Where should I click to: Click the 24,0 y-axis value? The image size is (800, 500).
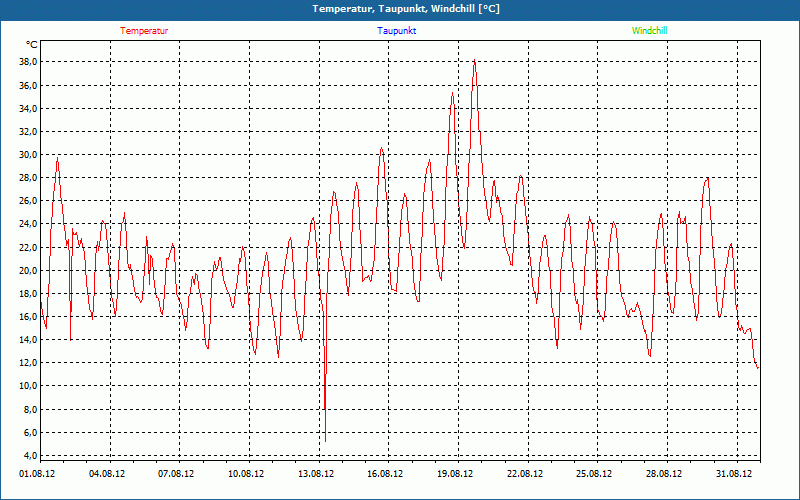[x=28, y=223]
